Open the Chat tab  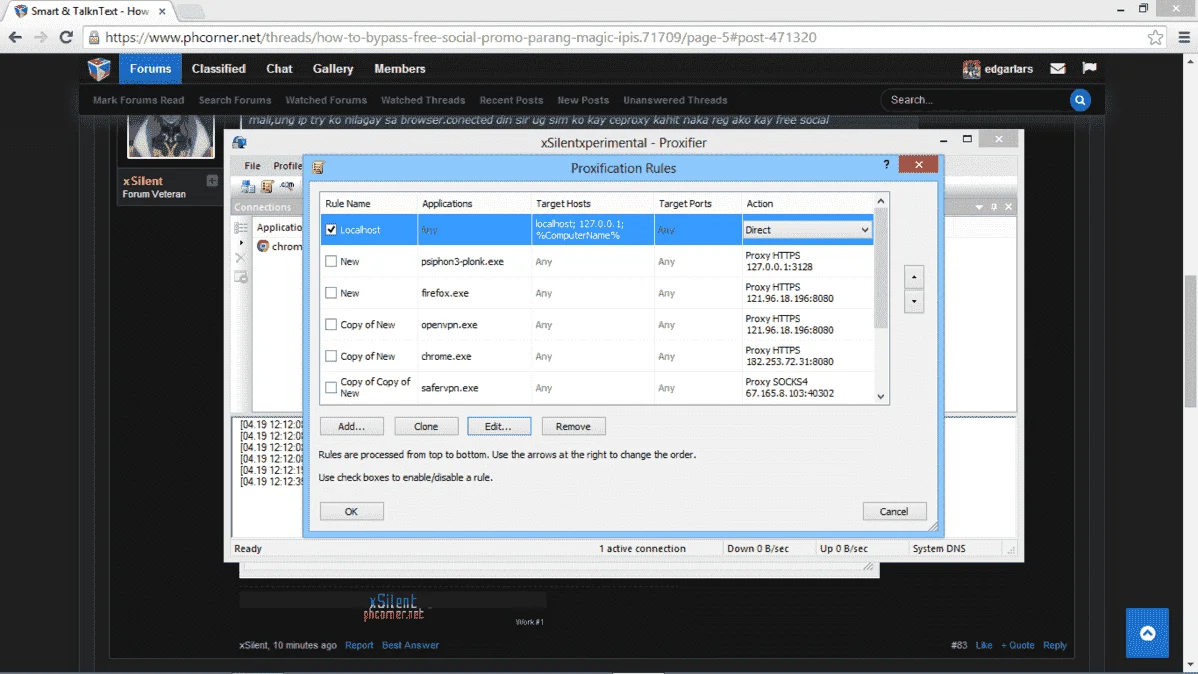click(x=279, y=69)
